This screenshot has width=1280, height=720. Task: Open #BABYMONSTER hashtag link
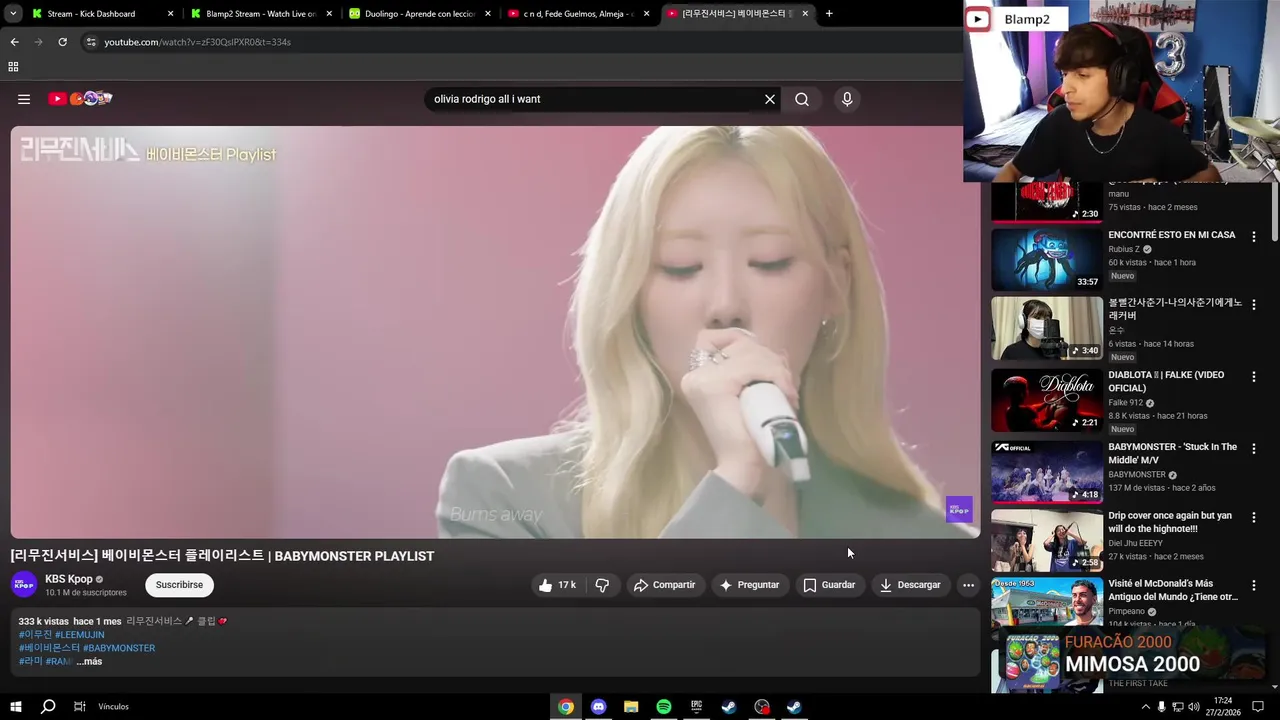(119, 648)
